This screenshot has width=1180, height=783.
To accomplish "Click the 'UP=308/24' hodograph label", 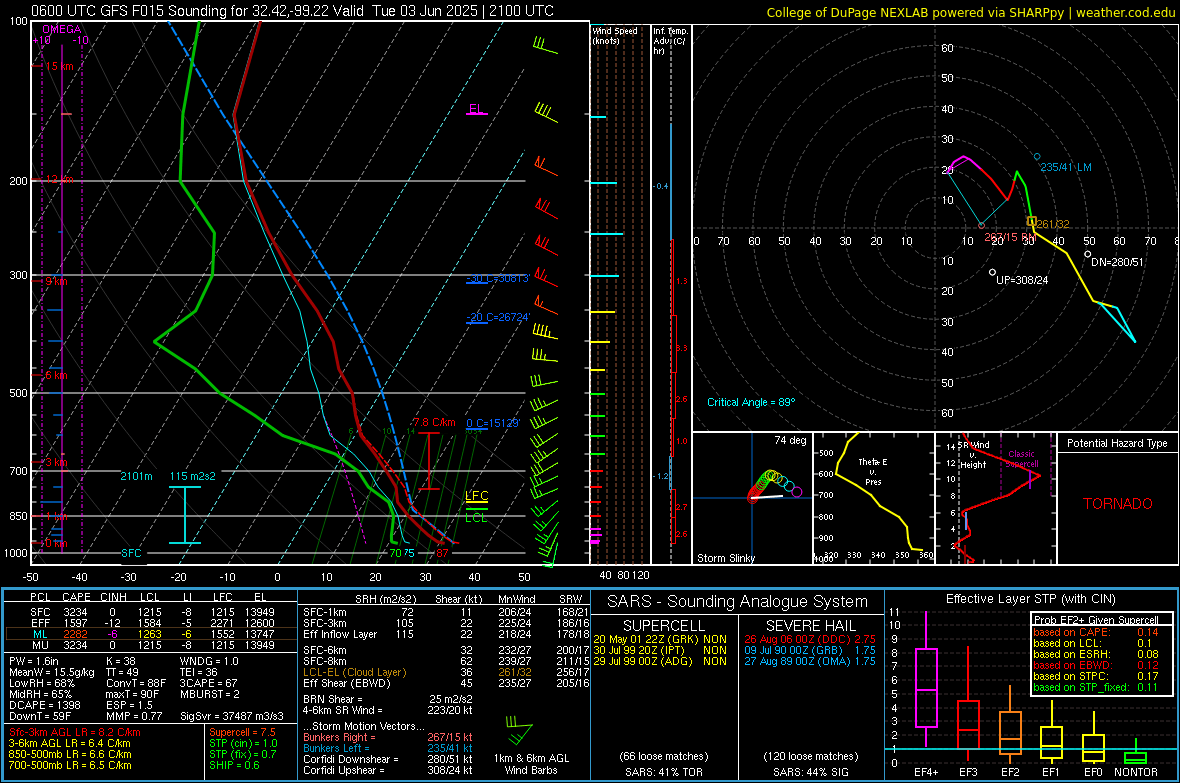I will [1022, 280].
